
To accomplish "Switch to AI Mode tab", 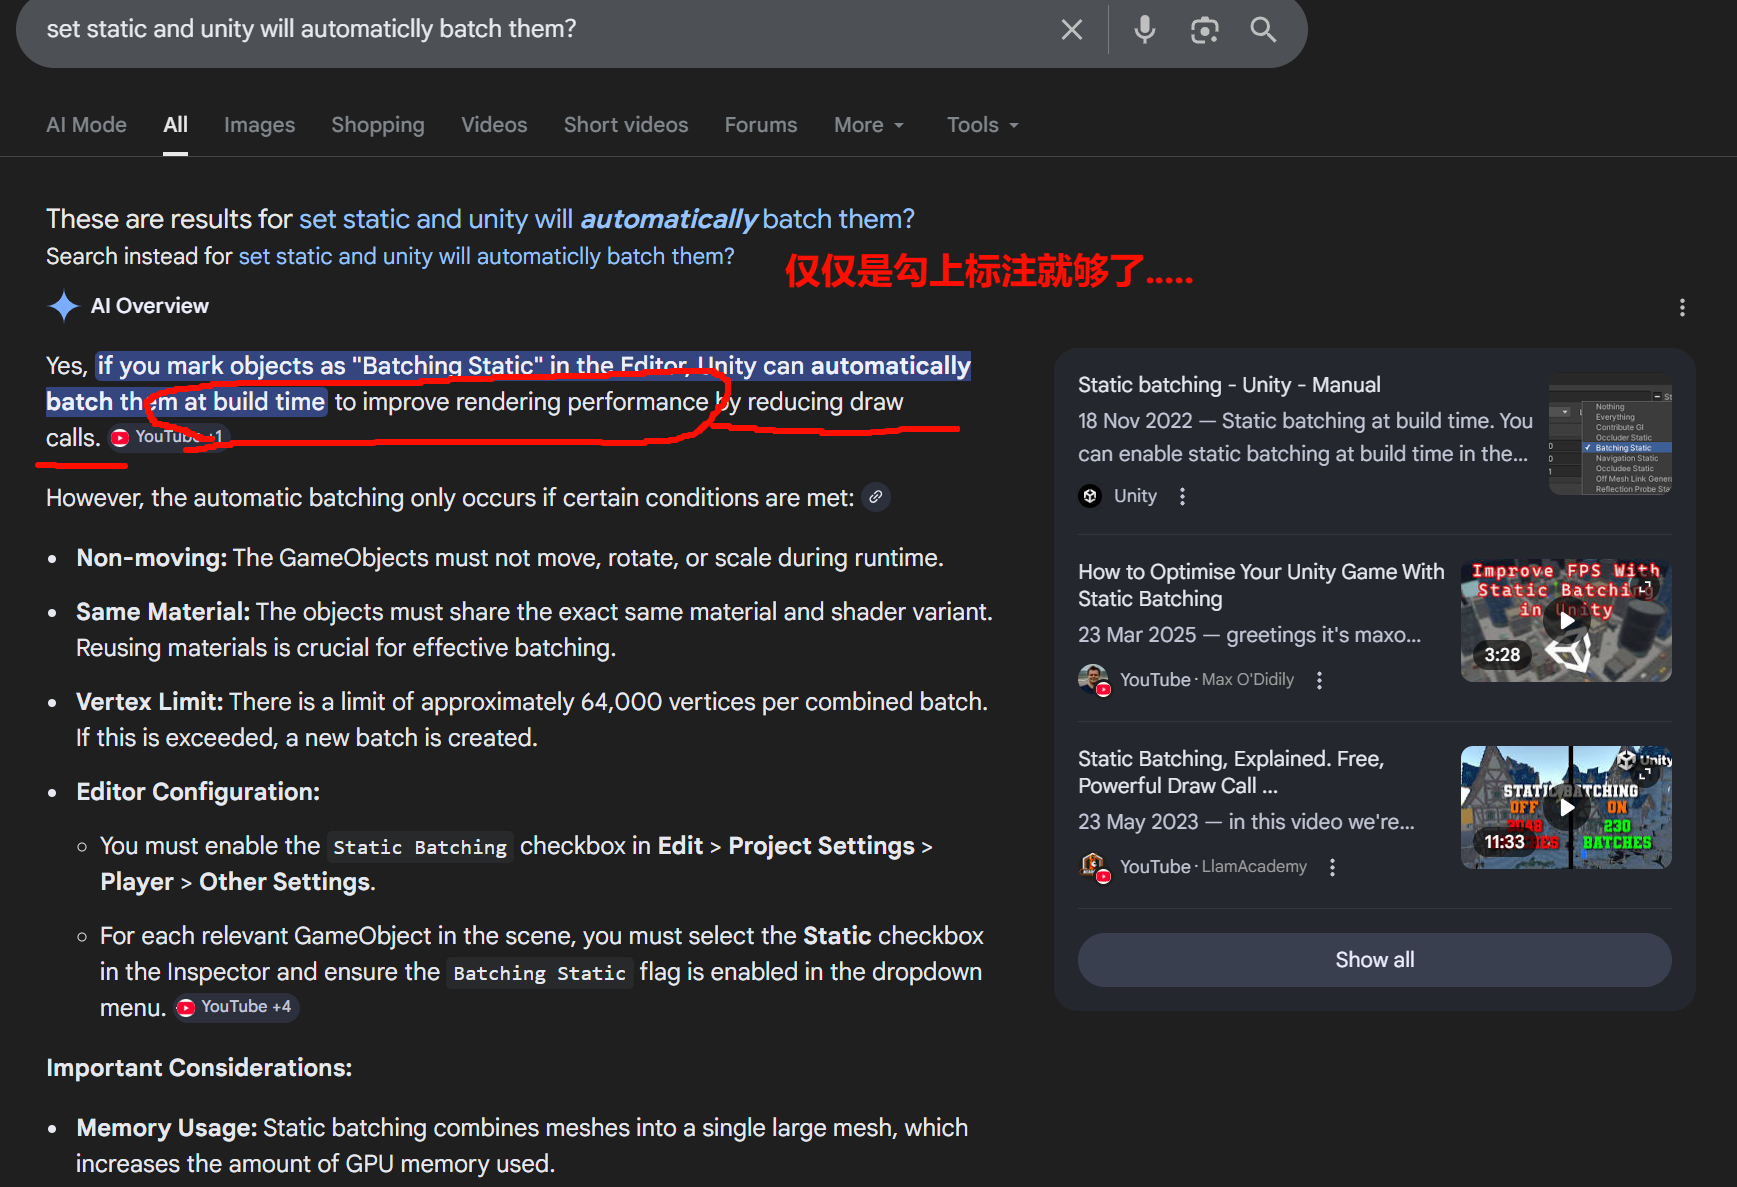I will click(x=86, y=125).
